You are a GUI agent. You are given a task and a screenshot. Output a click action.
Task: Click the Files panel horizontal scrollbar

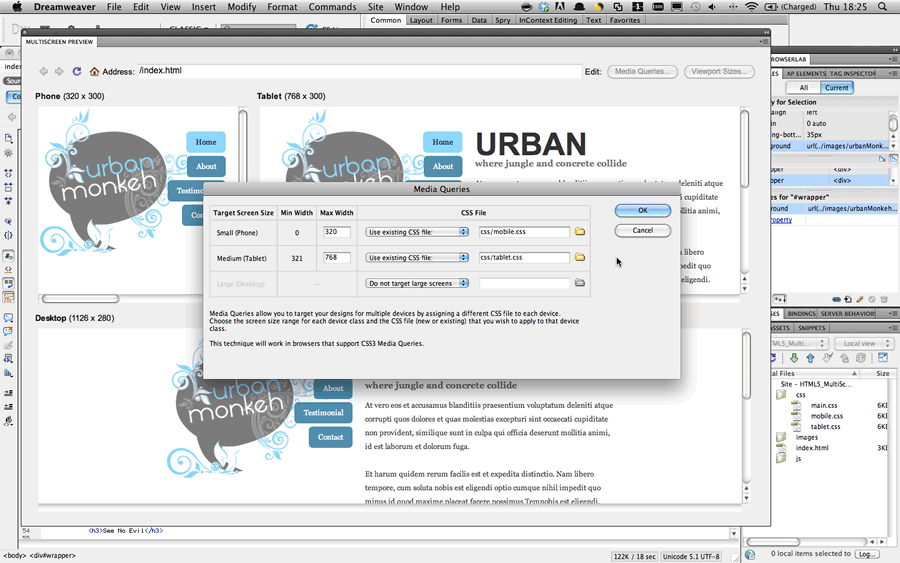773,541
